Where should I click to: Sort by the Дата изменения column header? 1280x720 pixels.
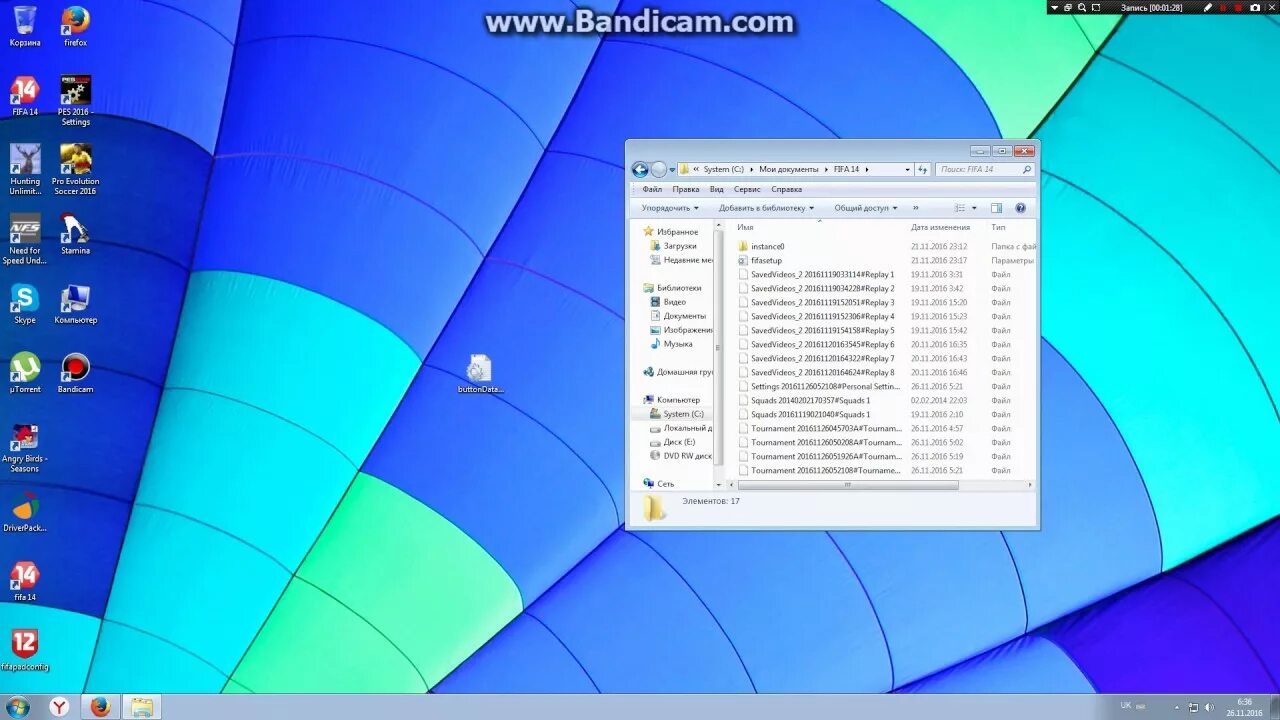tap(940, 227)
